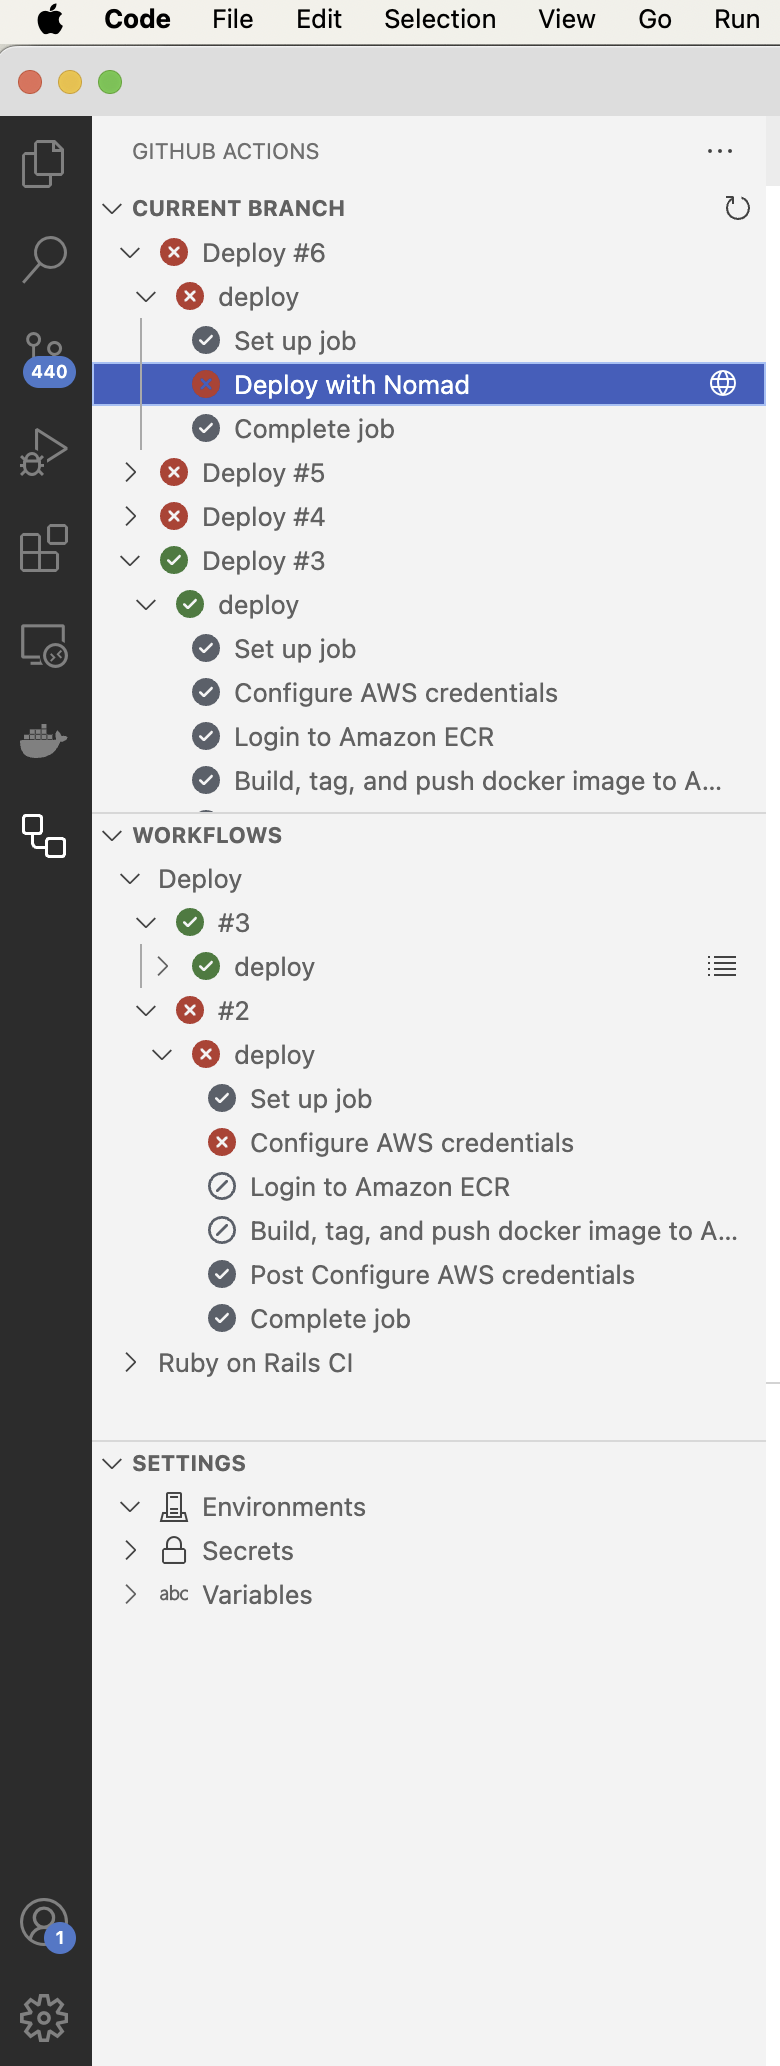This screenshot has height=2066, width=780.
Task: Collapse the Deploy #6 run
Action: 130,252
